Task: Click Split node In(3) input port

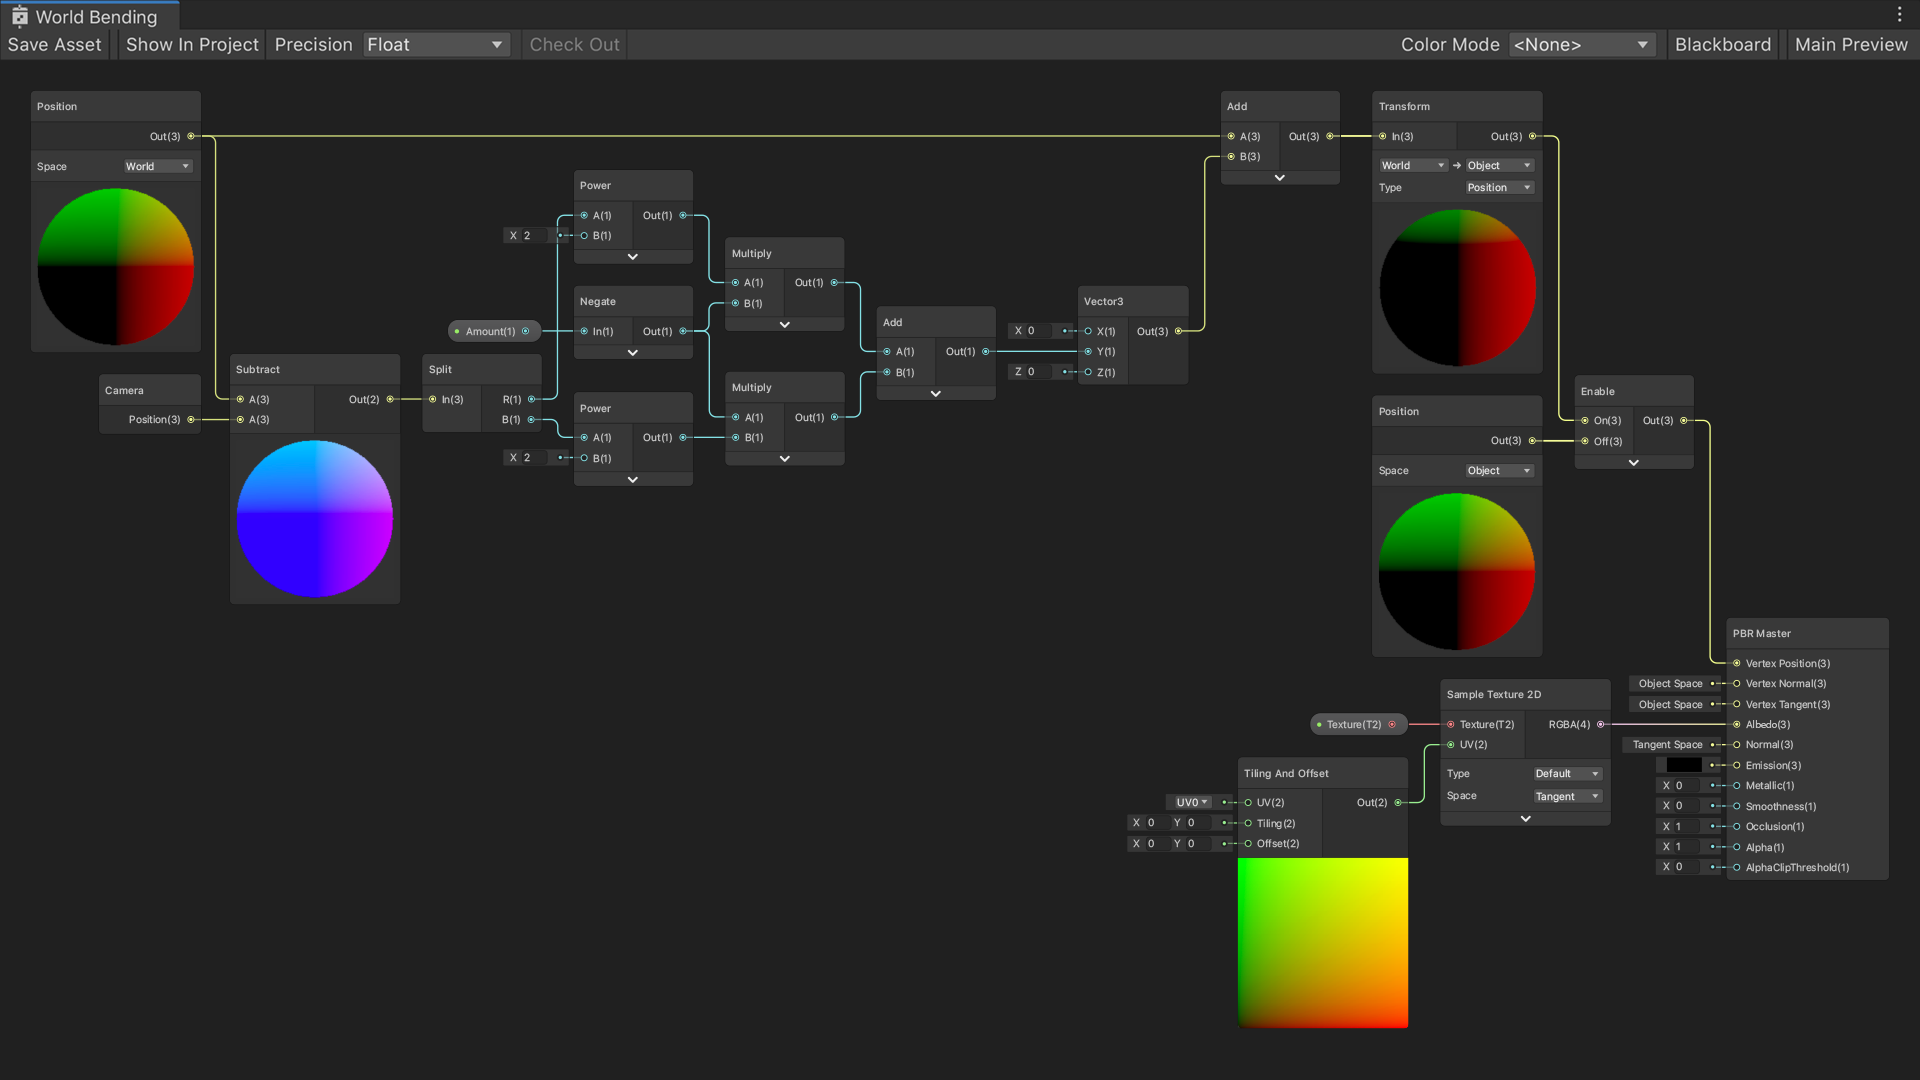Action: coord(432,399)
